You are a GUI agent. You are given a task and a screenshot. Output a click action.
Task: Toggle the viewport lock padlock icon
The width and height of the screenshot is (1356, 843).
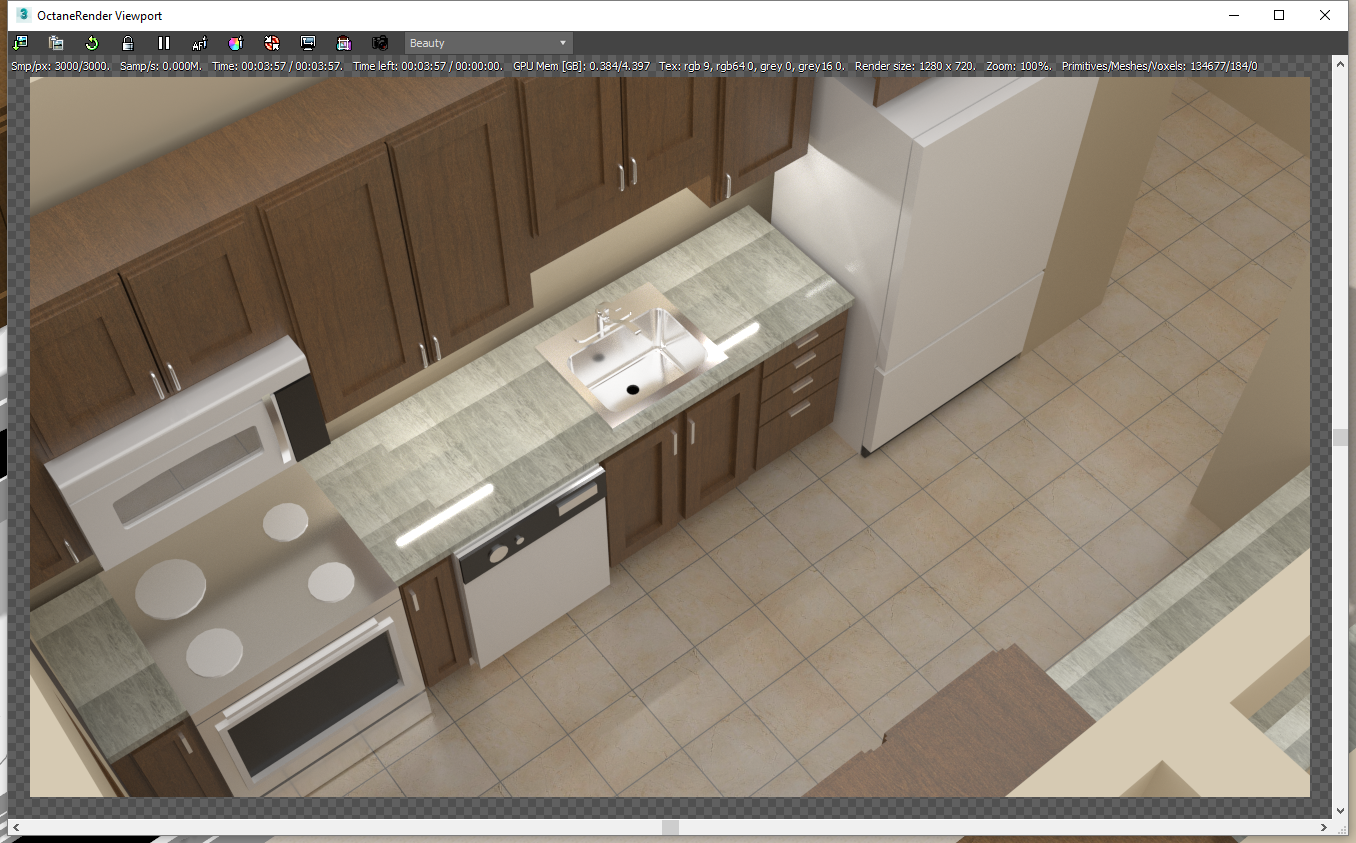pos(128,43)
